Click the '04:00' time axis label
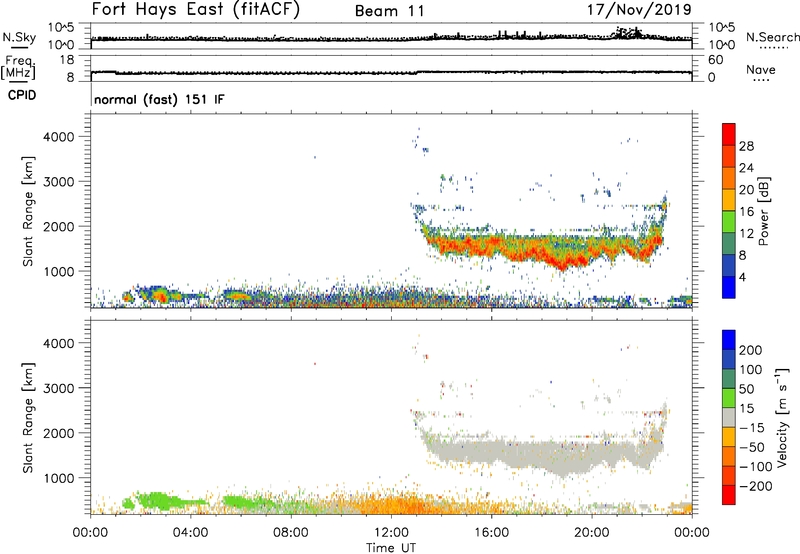Viewport: 800px width, 554px height. [191, 533]
